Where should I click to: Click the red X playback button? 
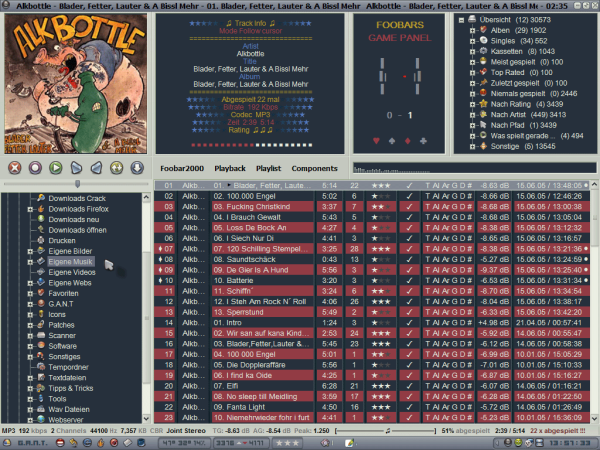[15, 168]
